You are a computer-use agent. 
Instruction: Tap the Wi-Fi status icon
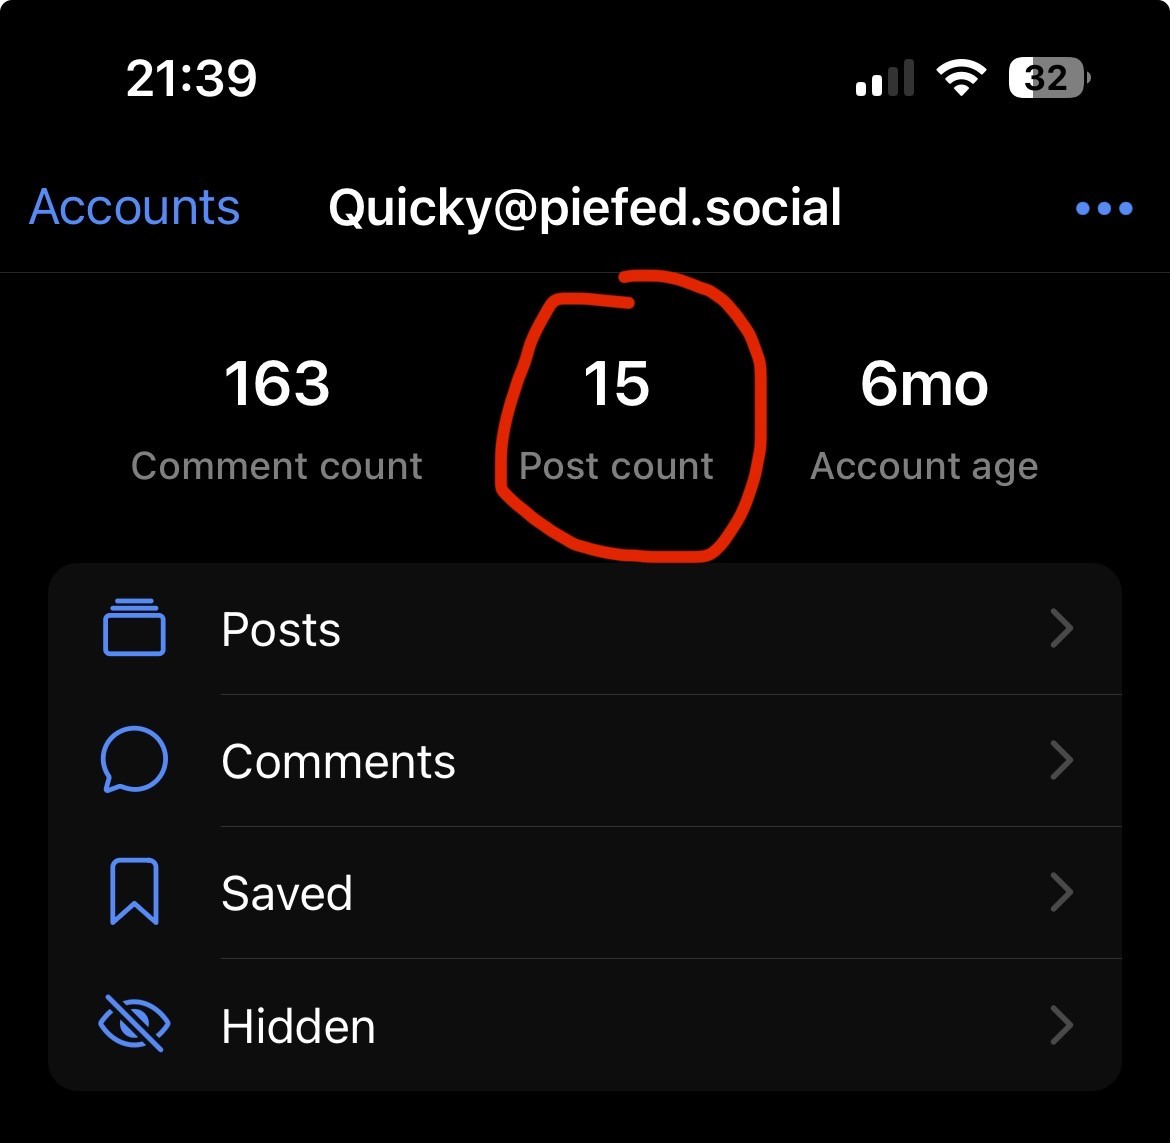[x=960, y=78]
